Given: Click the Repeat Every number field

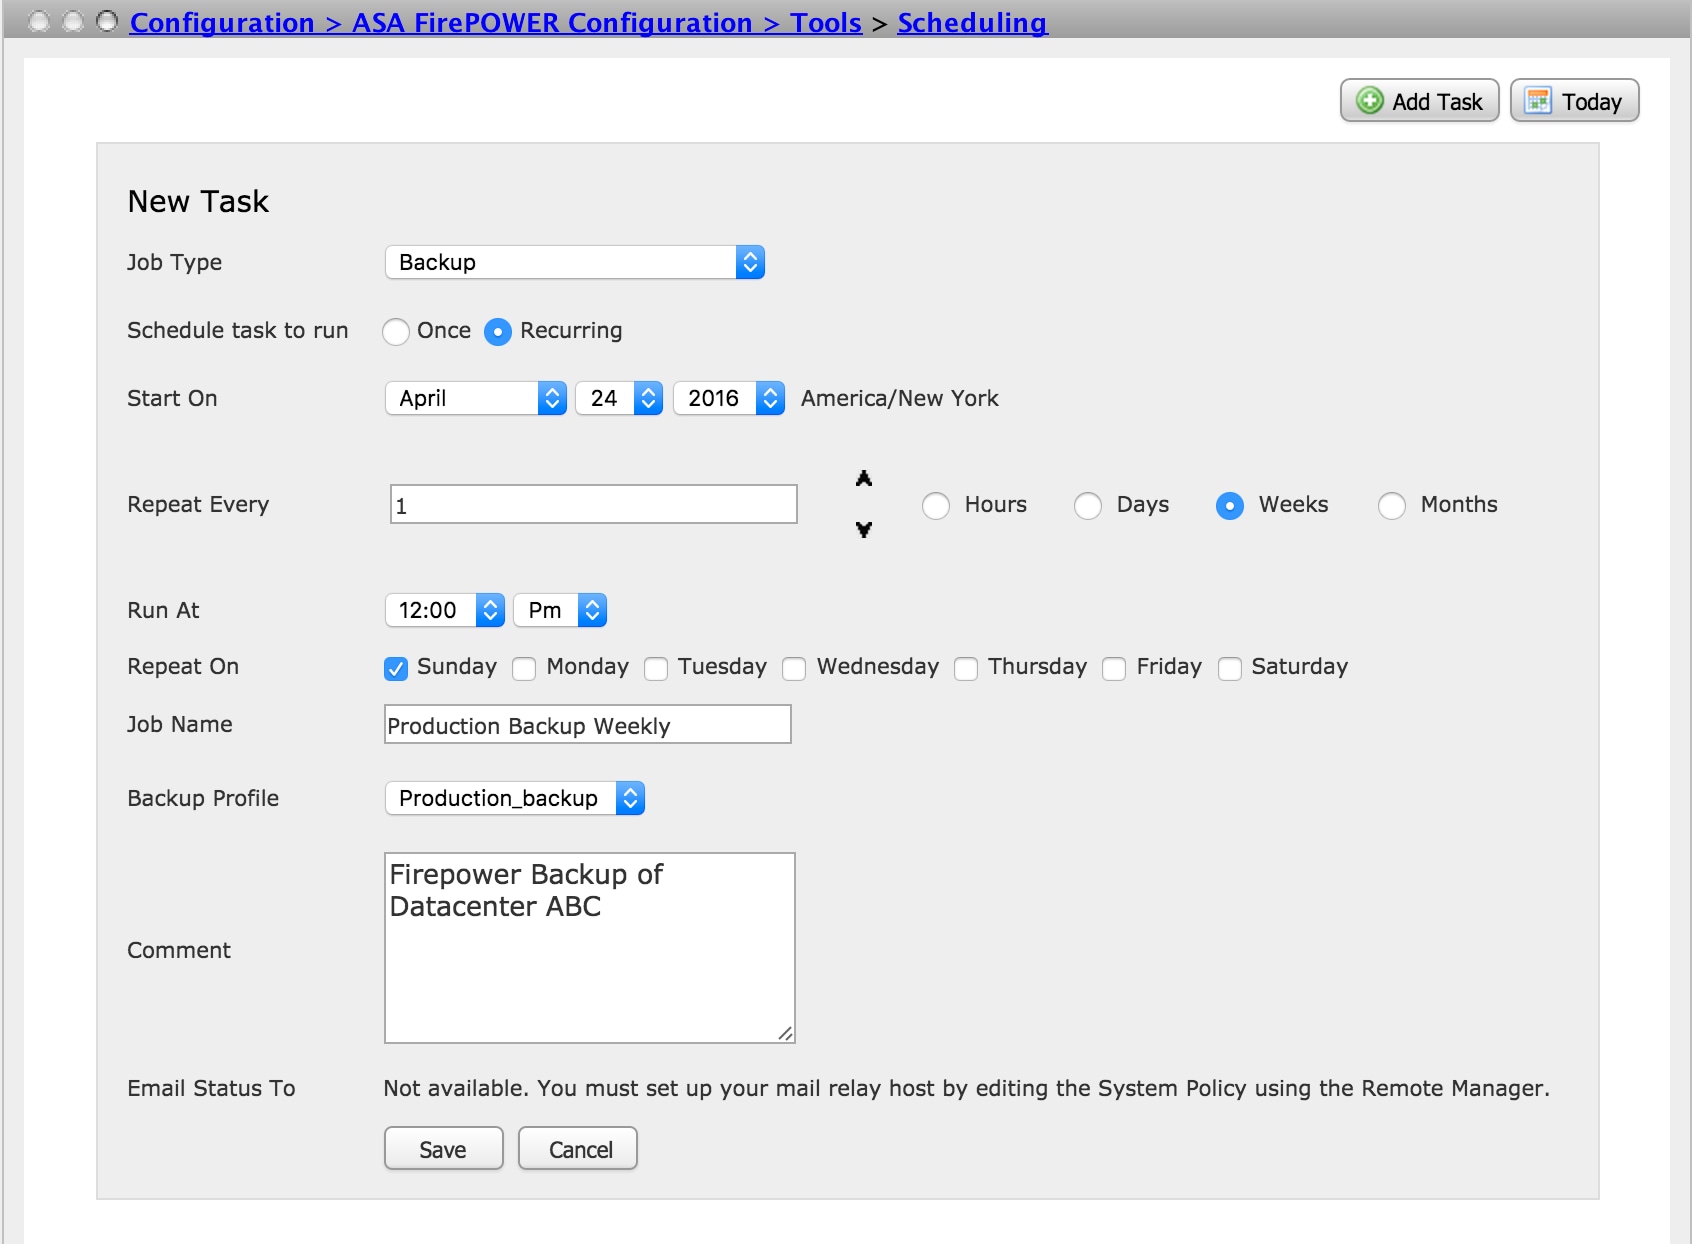Looking at the screenshot, I should click(x=593, y=504).
